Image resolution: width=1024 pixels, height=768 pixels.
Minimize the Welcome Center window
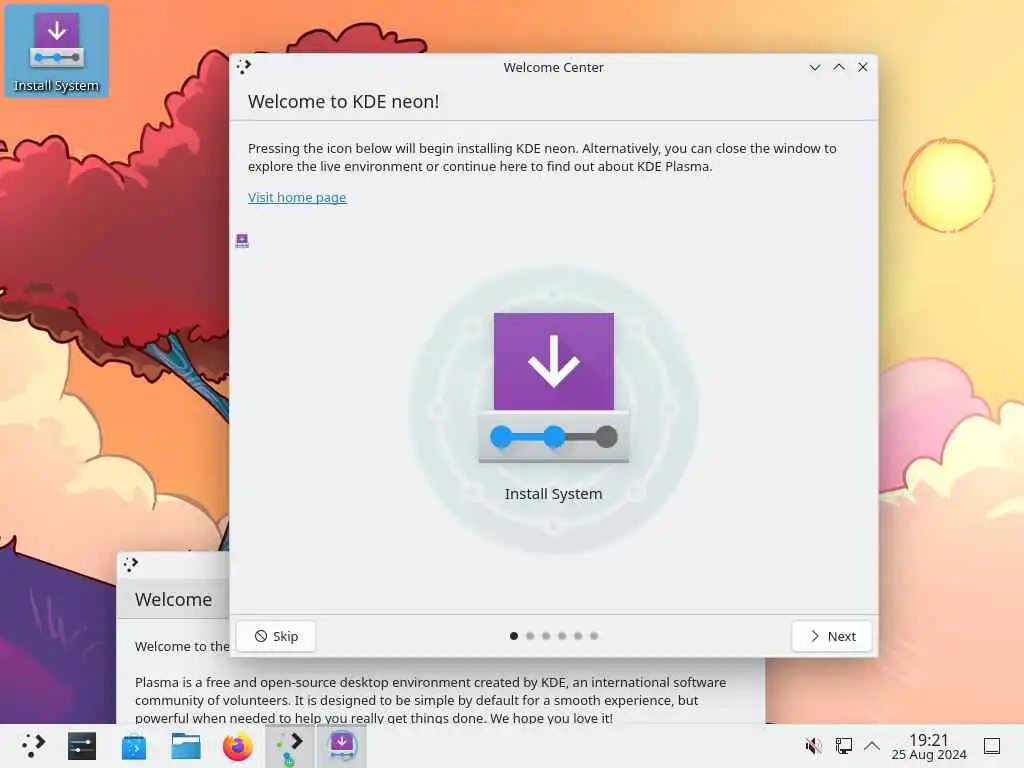815,67
